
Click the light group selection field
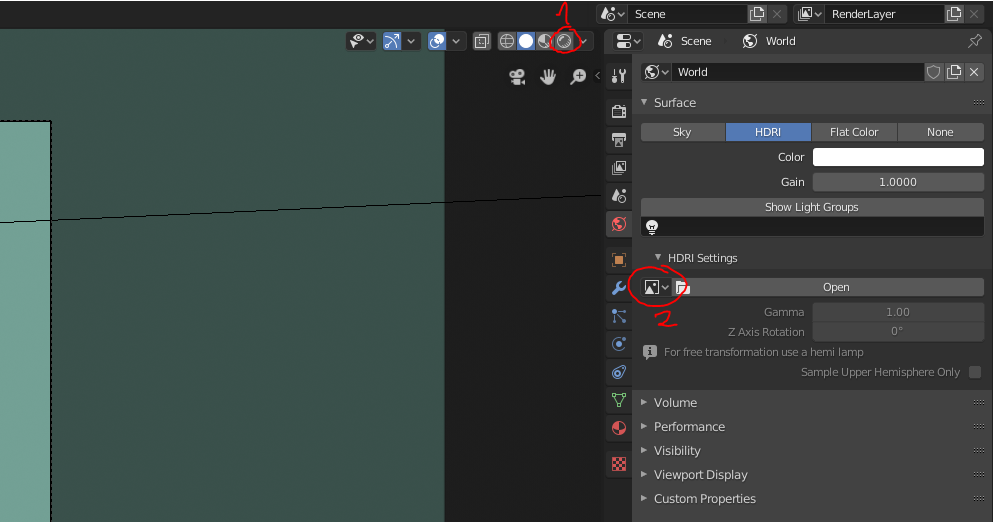coord(812,227)
